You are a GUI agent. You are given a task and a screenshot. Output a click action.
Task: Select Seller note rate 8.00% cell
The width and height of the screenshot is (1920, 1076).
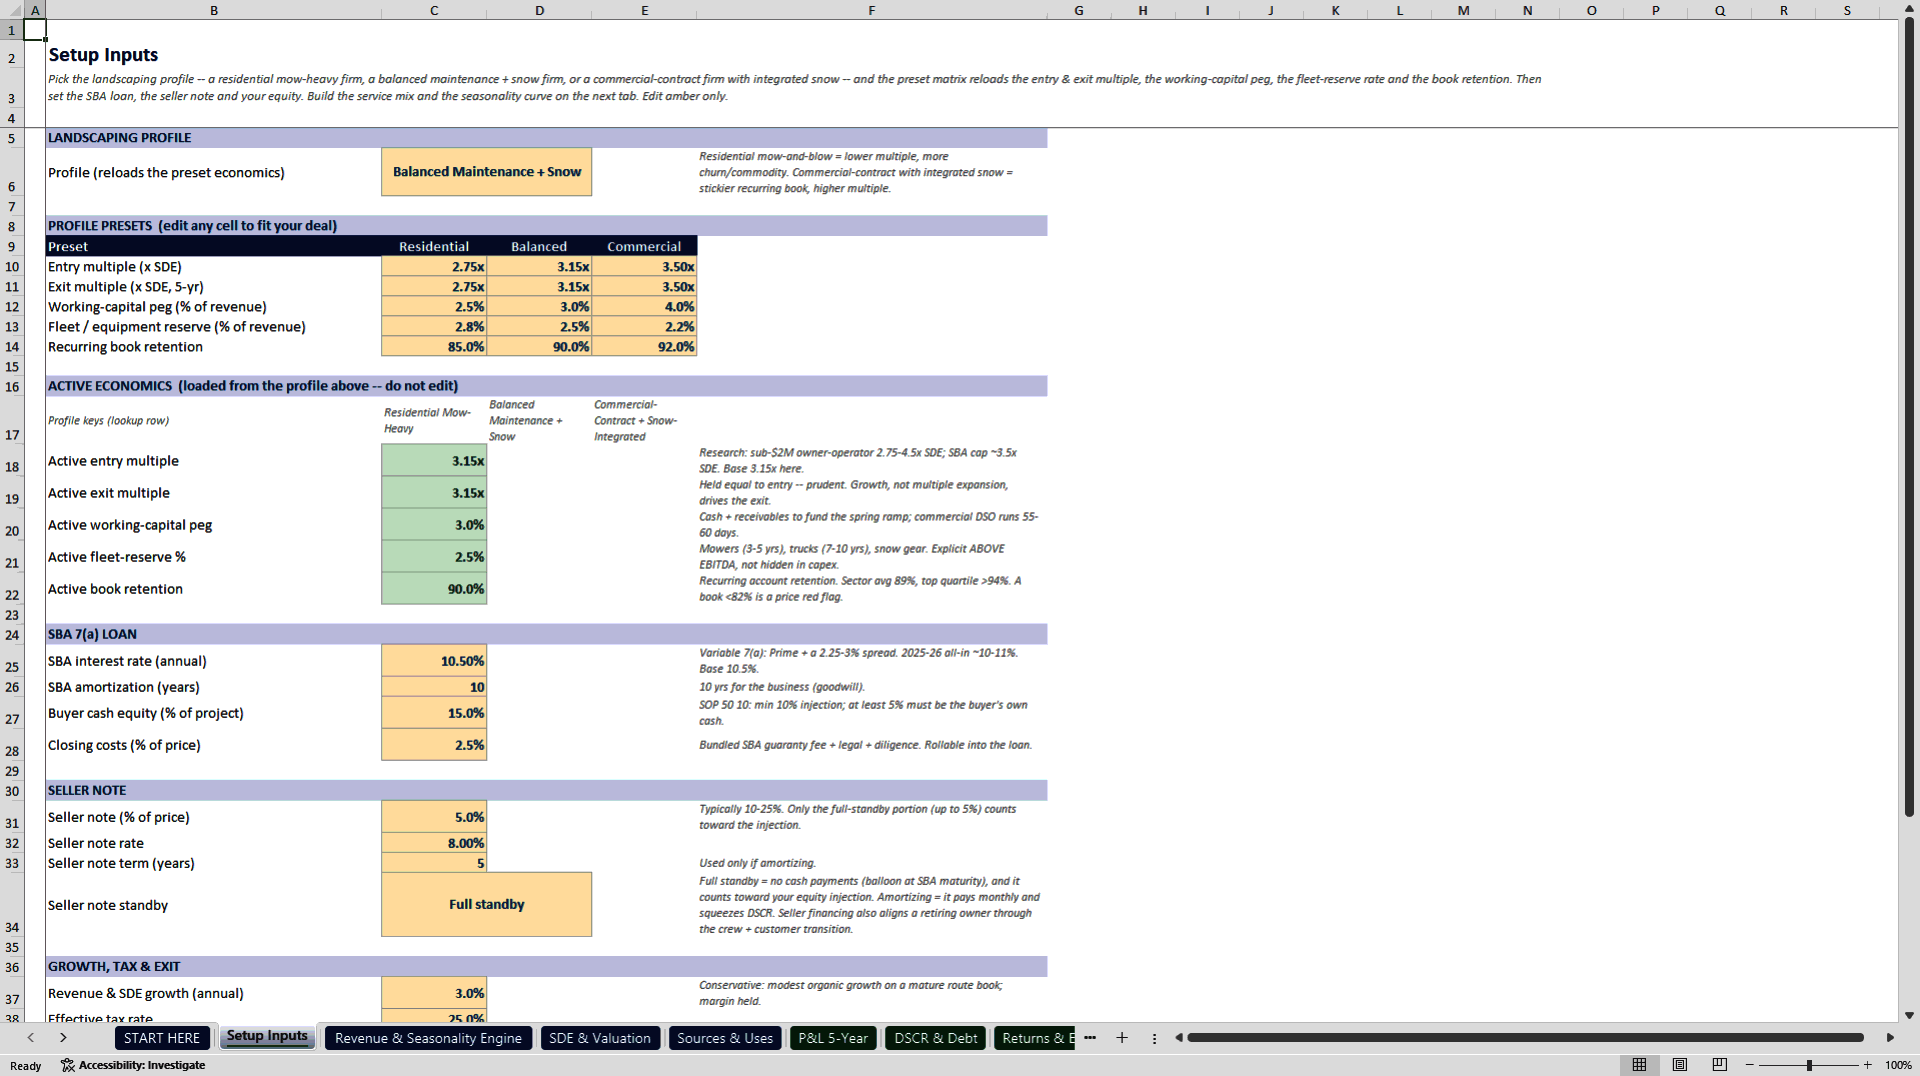(x=434, y=843)
